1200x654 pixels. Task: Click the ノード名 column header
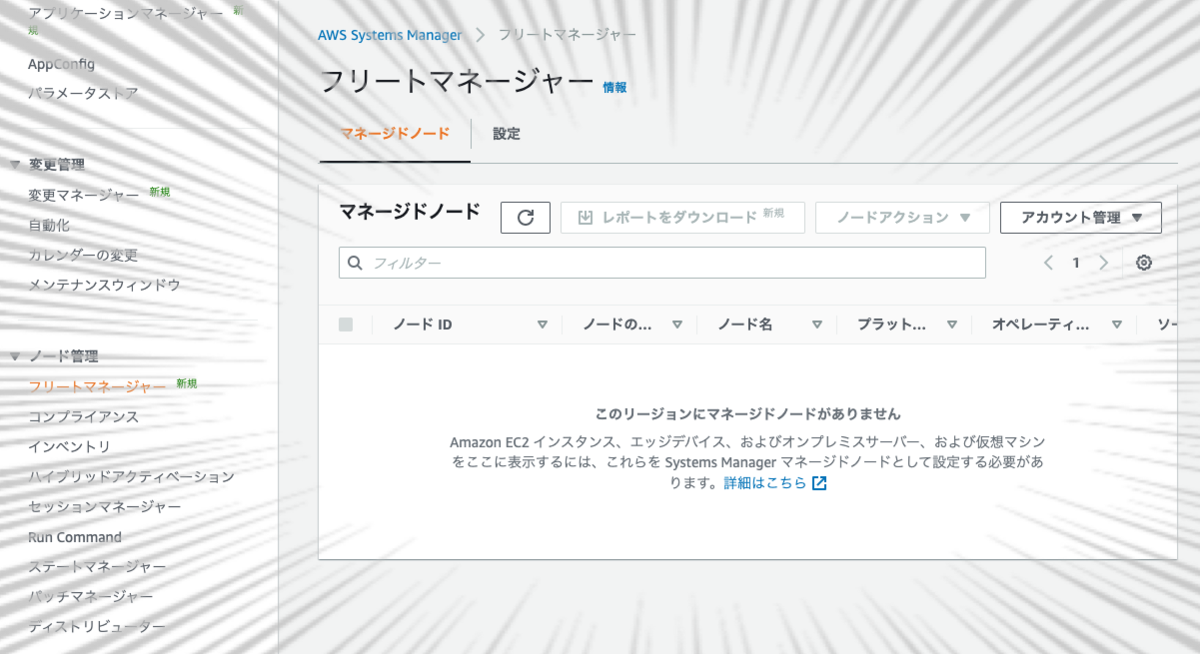click(745, 325)
